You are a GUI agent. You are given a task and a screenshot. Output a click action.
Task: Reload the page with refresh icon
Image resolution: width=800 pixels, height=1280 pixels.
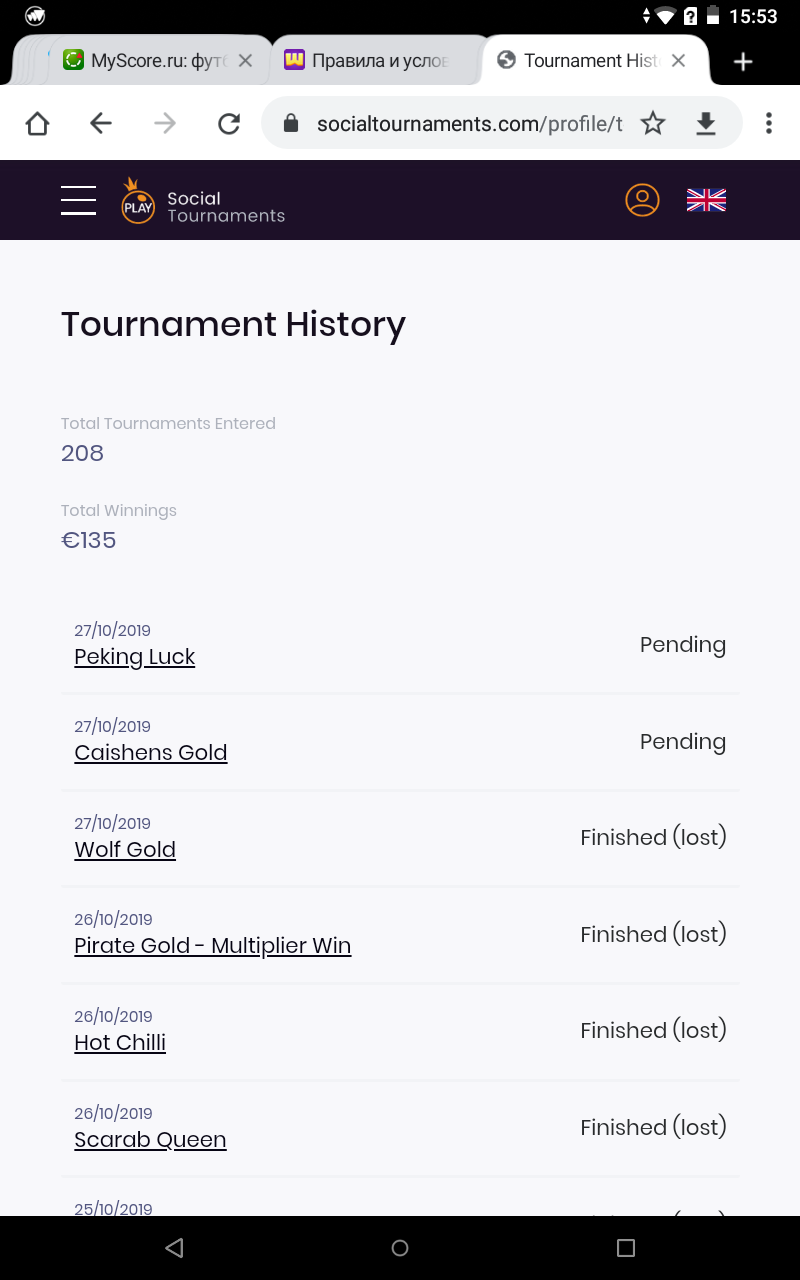click(229, 123)
